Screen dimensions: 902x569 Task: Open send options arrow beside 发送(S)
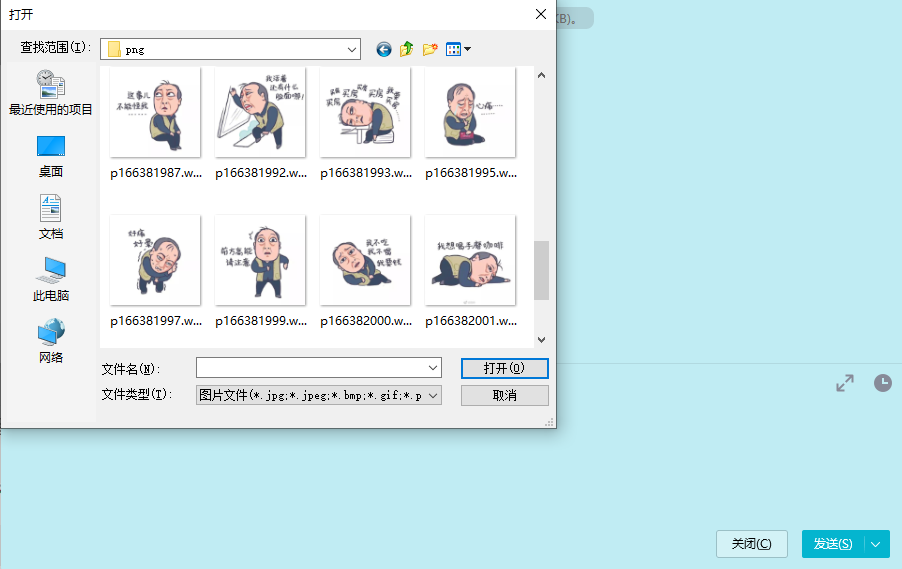(876, 544)
